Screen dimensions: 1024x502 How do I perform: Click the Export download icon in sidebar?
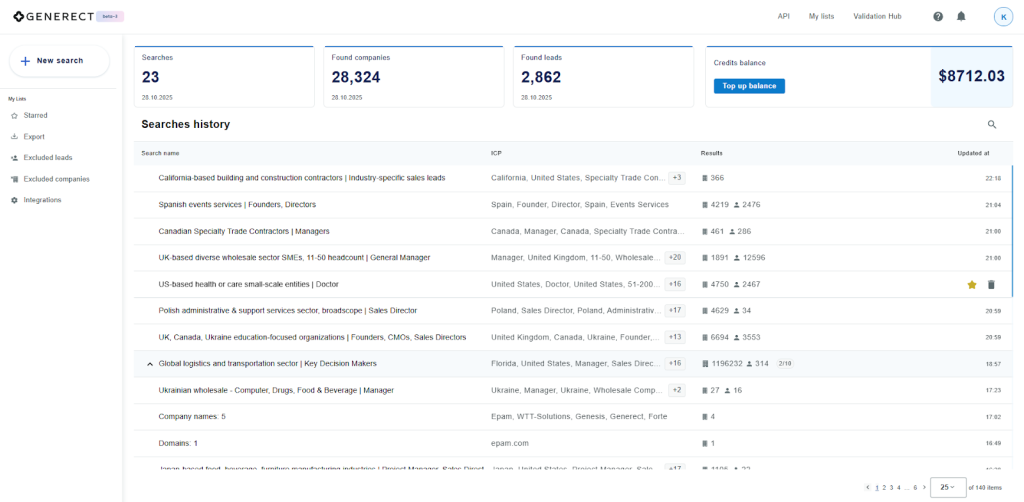(14, 137)
